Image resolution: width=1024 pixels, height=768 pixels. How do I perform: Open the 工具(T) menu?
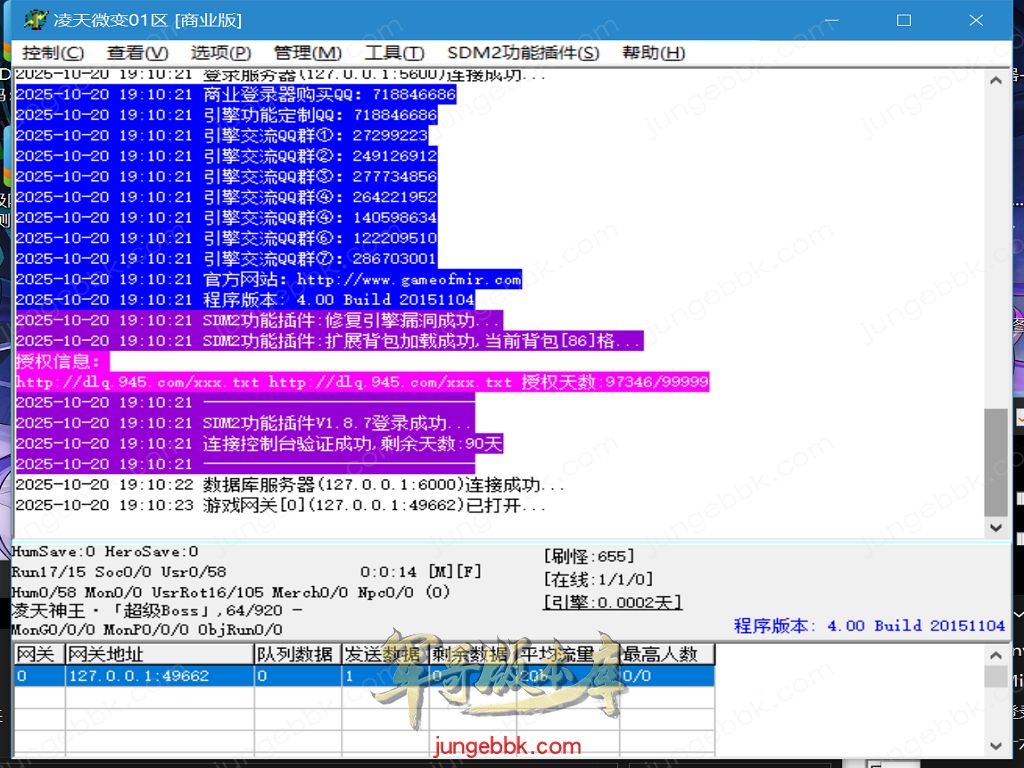coord(394,53)
